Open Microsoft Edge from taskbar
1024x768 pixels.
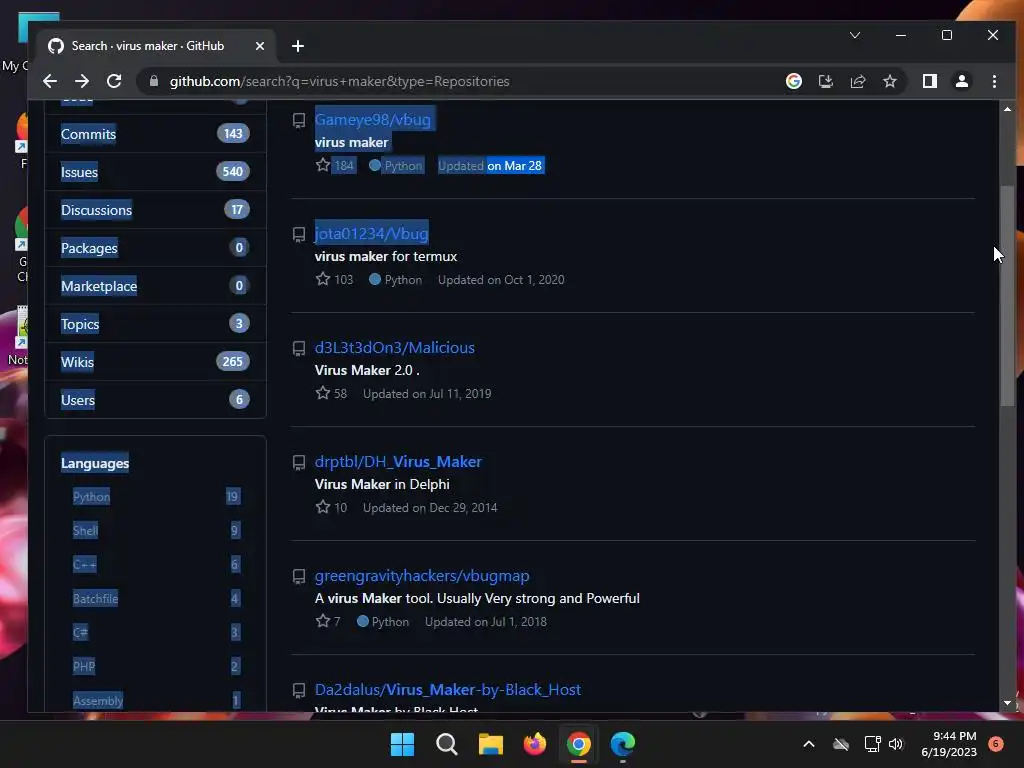(622, 744)
